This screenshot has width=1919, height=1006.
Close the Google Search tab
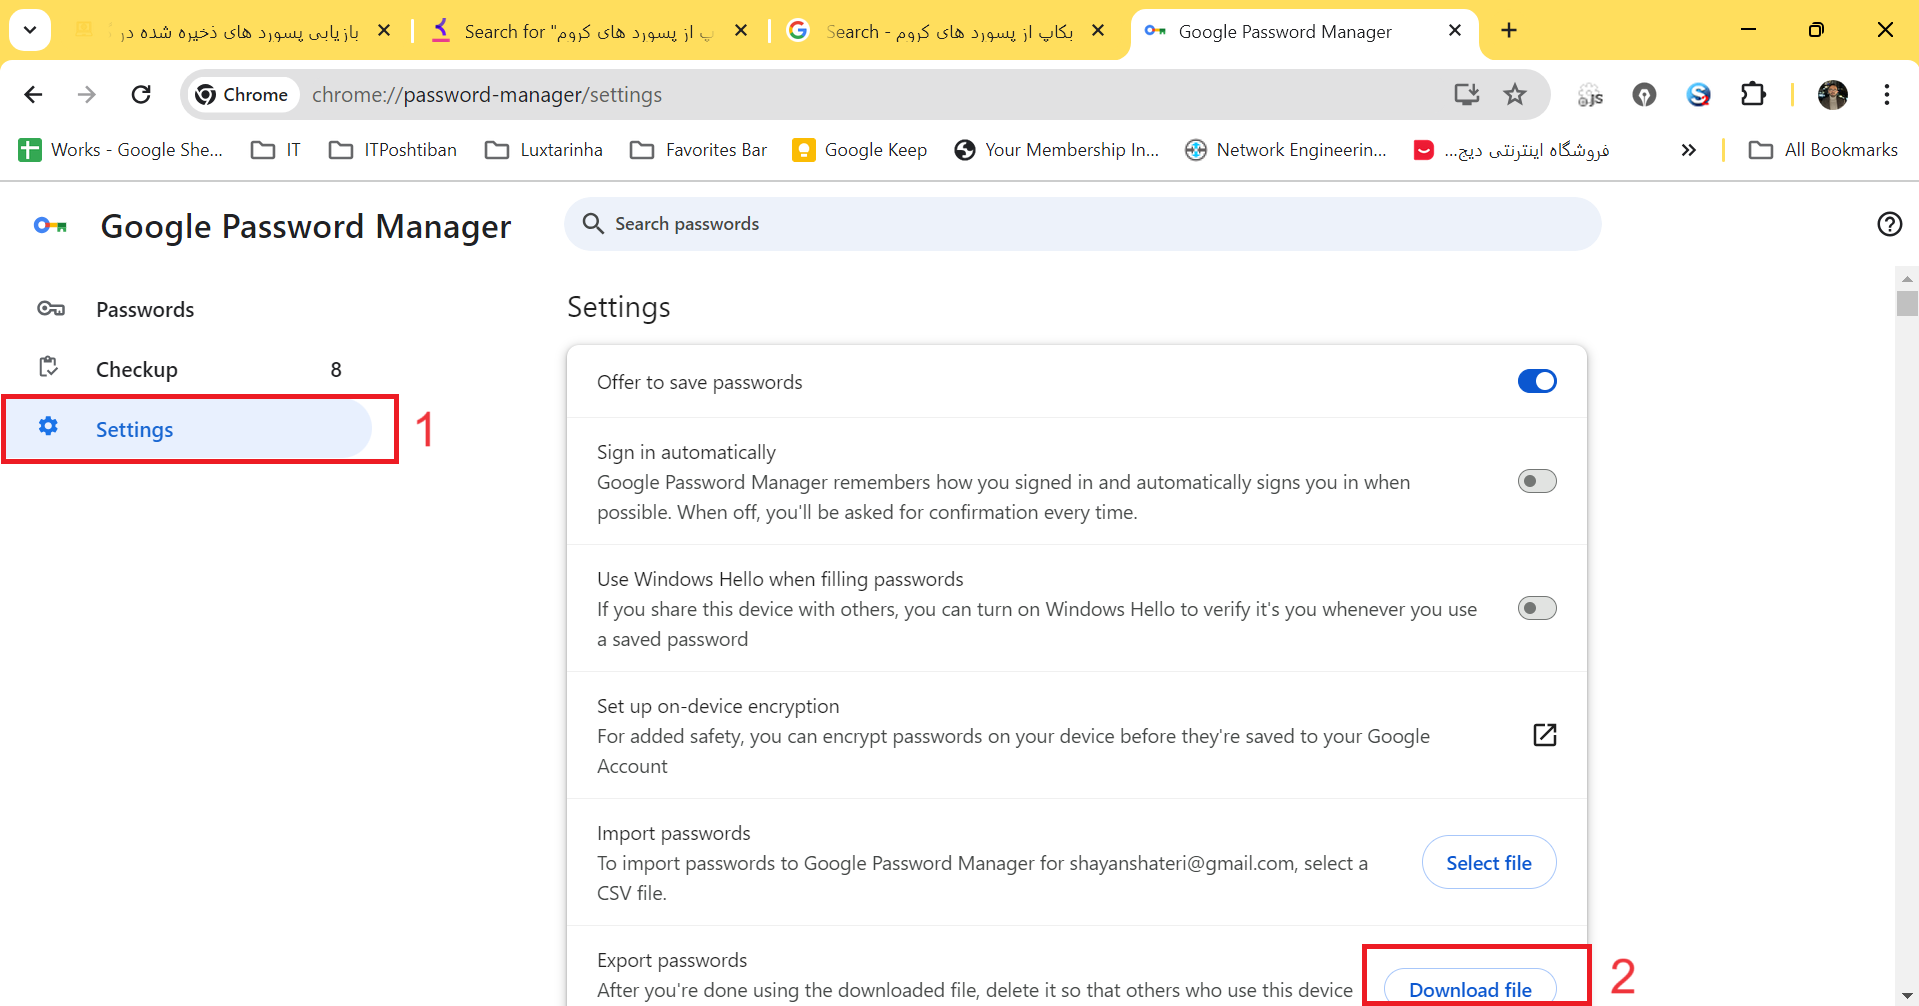click(x=1098, y=31)
